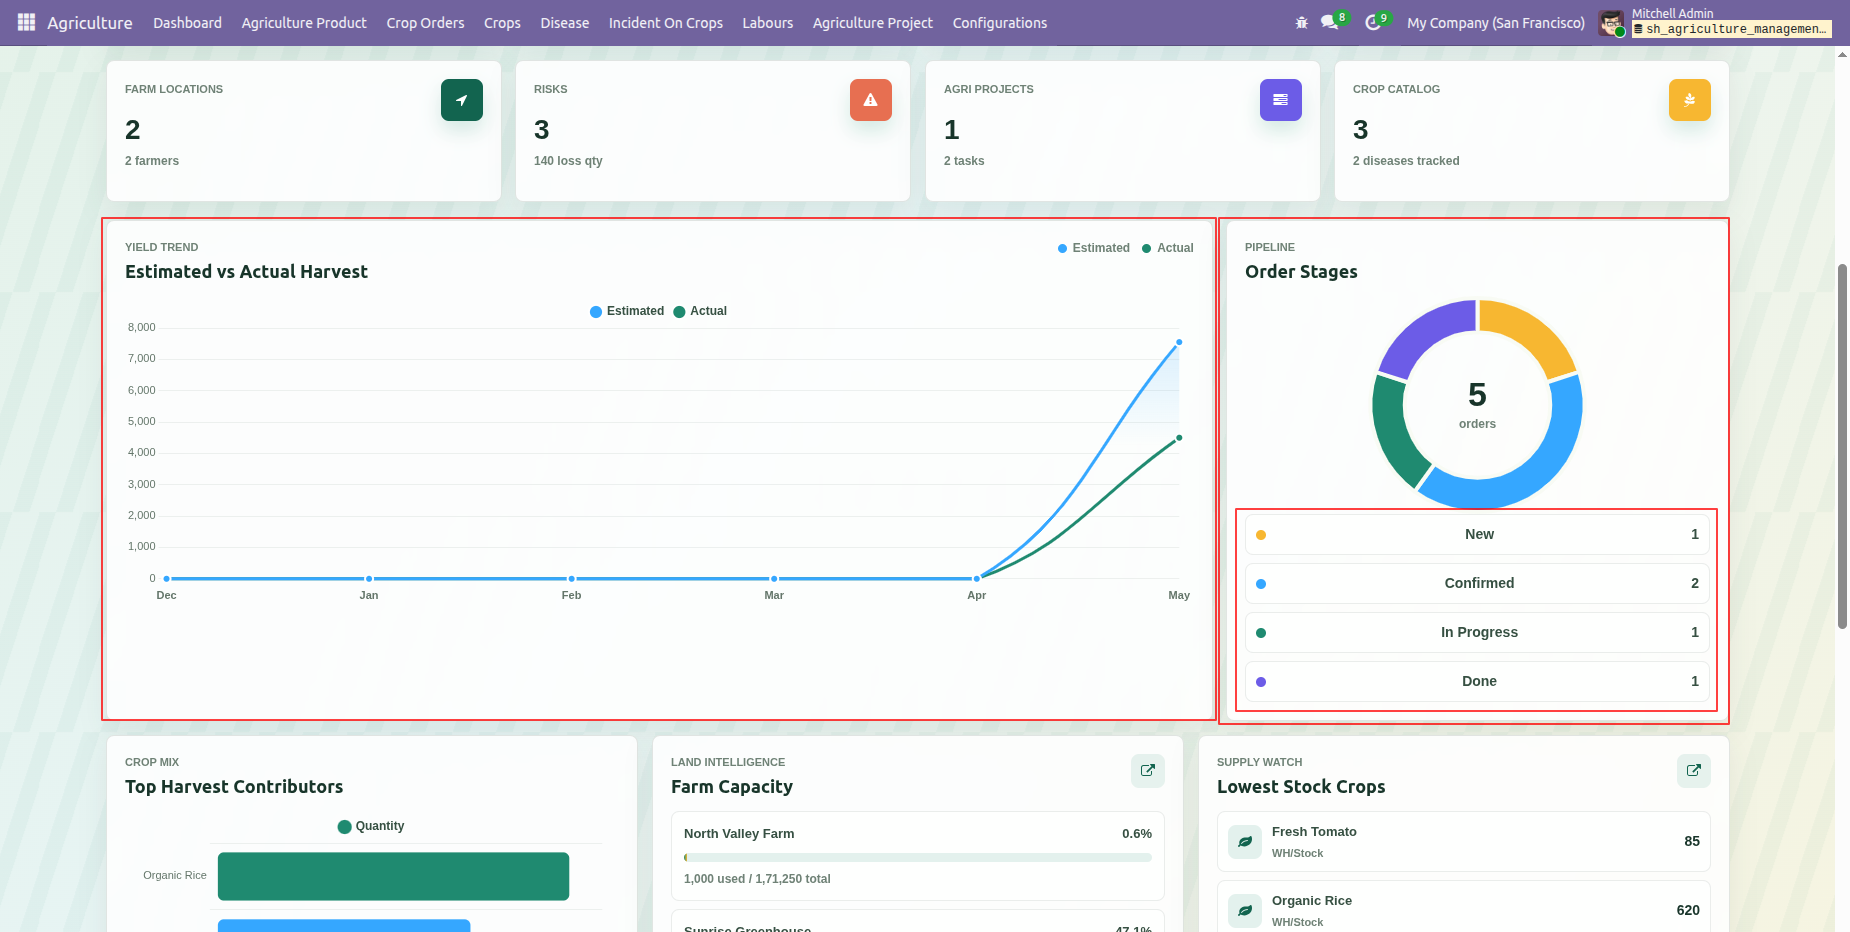Click the yellow donut chart segment
The width and height of the screenshot is (1850, 932).
[x=1533, y=330]
